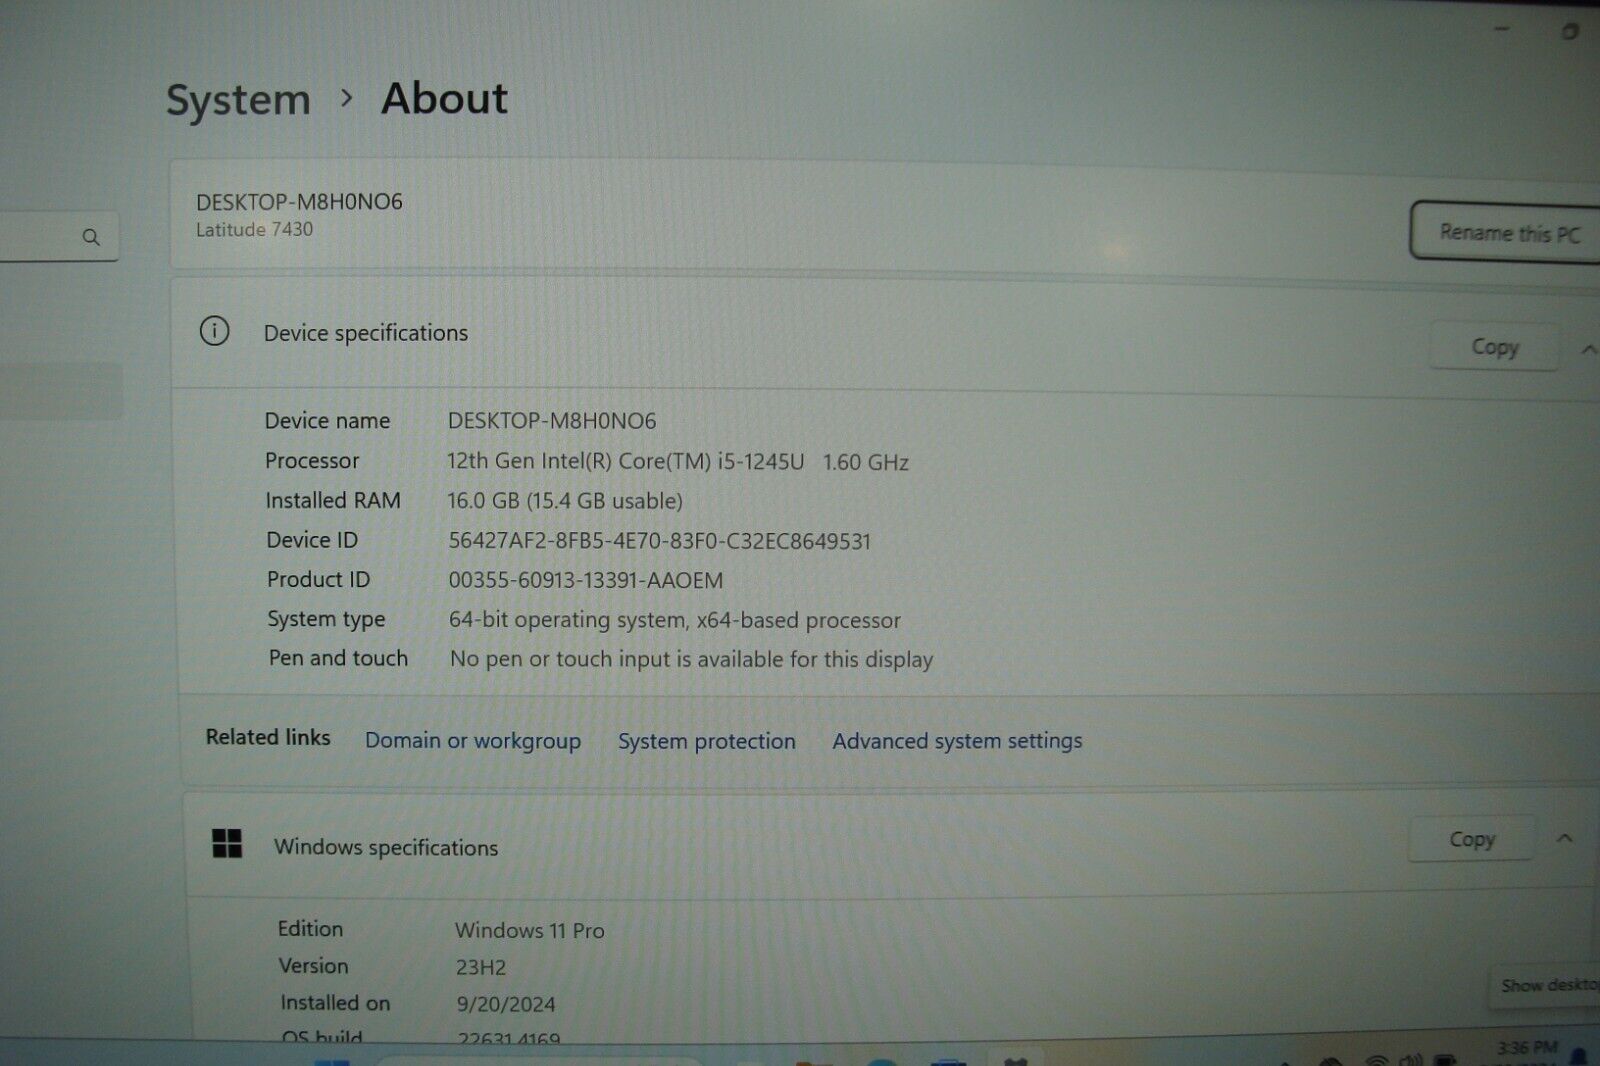The image size is (1600, 1066).
Task: Collapse the Windows specifications section chevron
Action: (x=1565, y=838)
